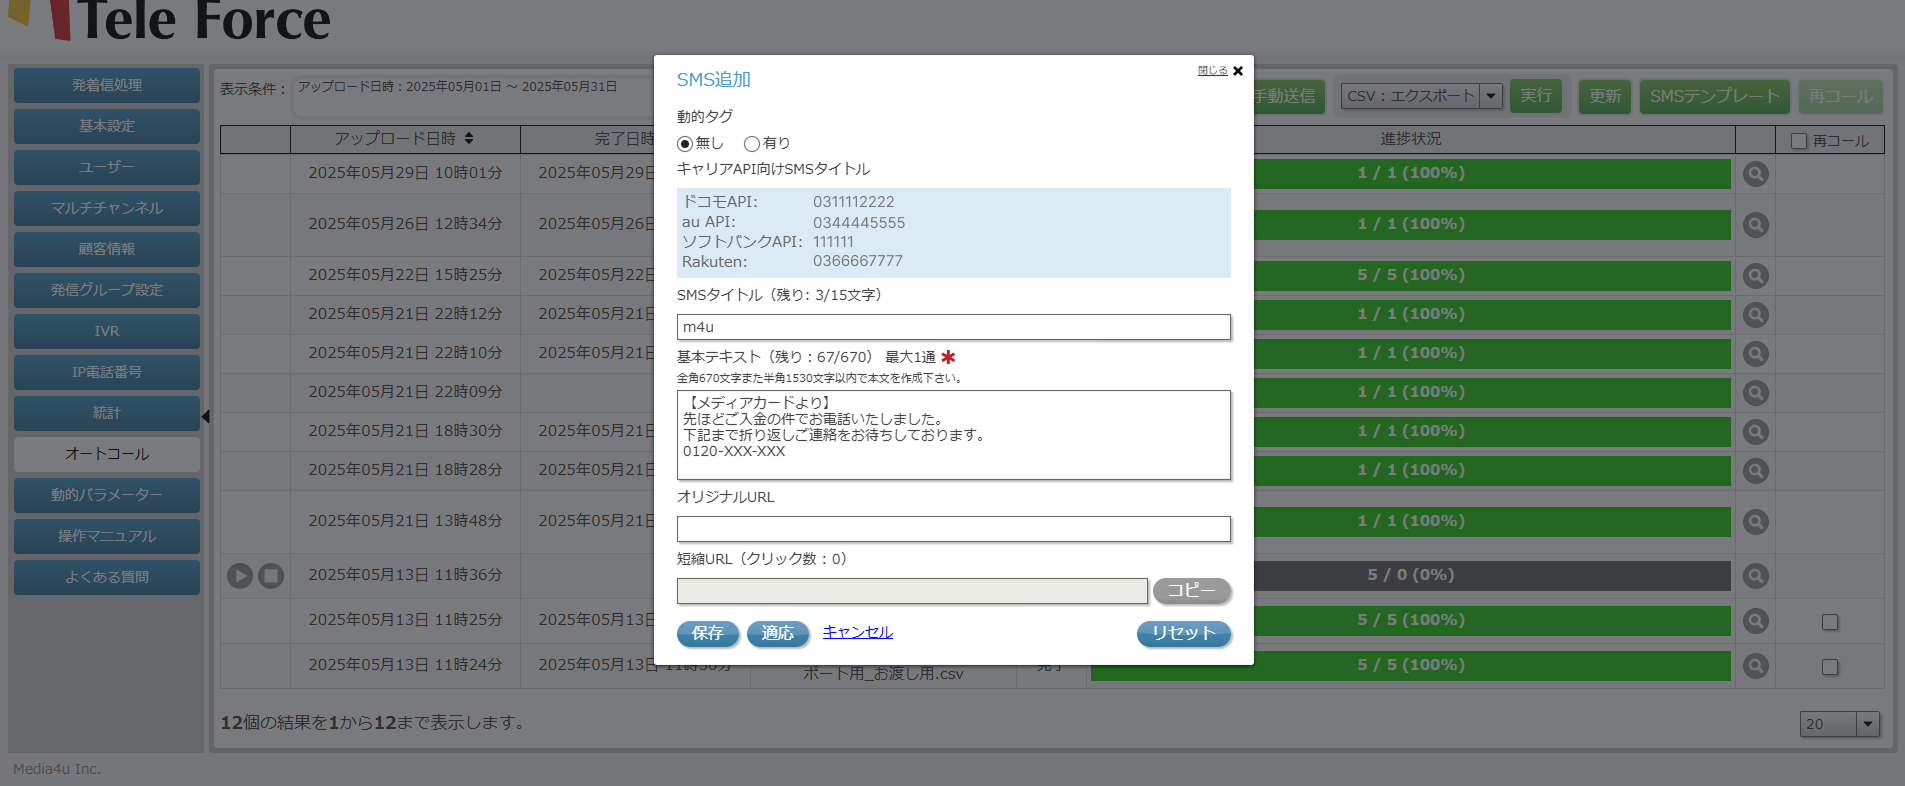1905x786 pixels.
Task: Tick recall checkbox for 5月13日 11時25分 row
Action: click(1830, 622)
